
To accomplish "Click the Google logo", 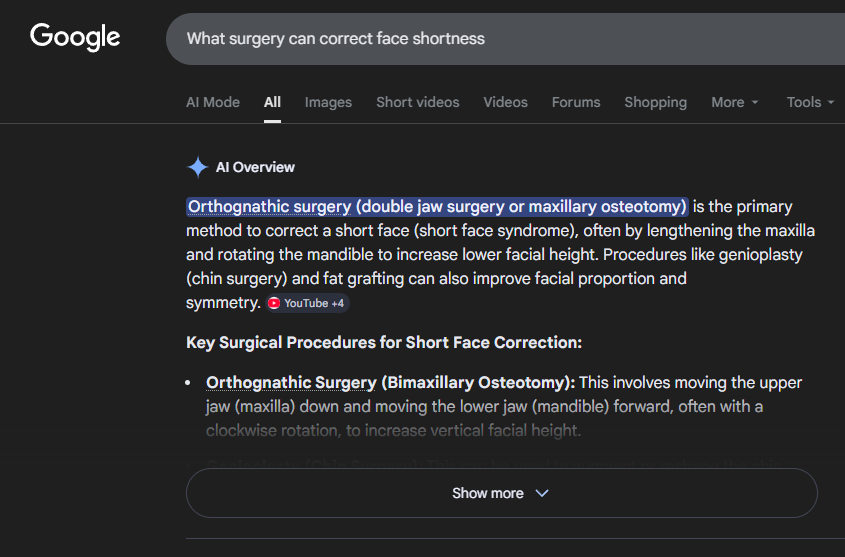I will click(75, 38).
